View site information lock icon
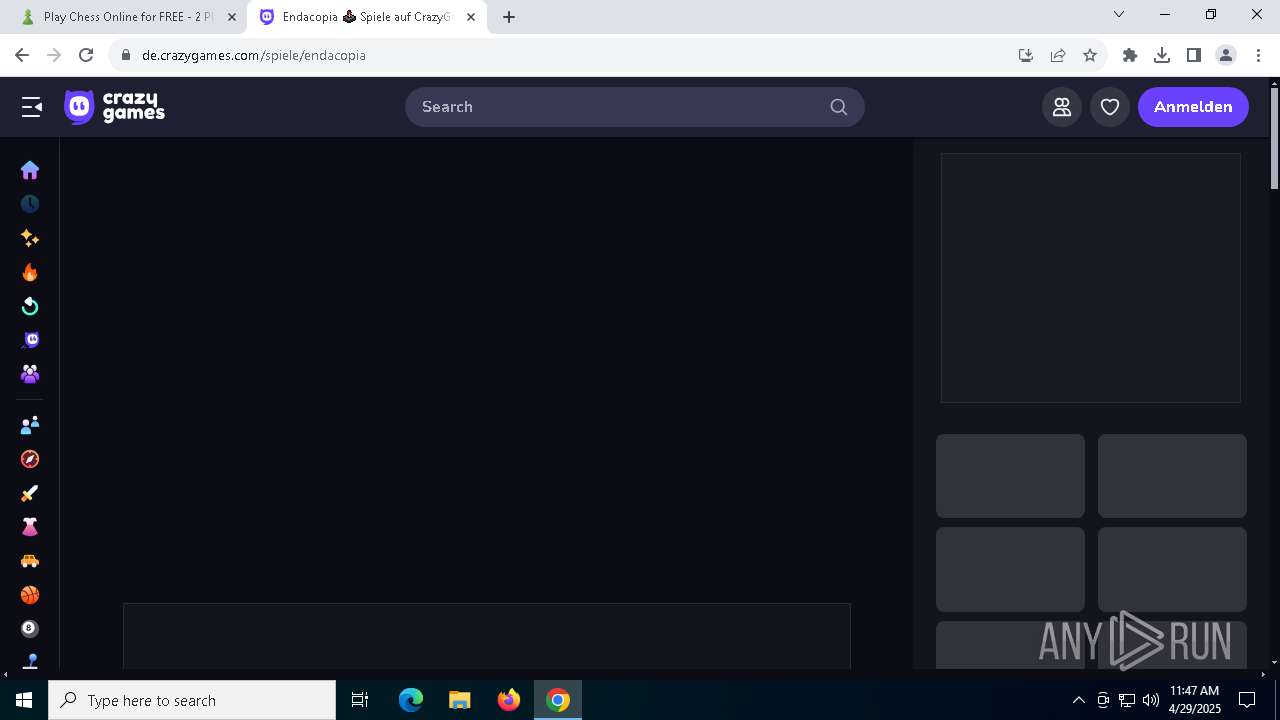The width and height of the screenshot is (1280, 720). [x=126, y=55]
